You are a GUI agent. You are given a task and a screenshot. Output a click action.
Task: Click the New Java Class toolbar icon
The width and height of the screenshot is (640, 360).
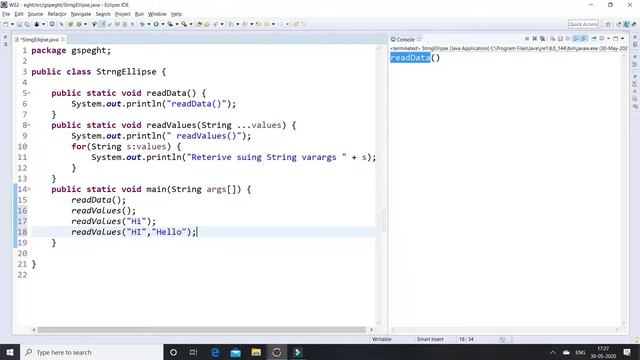click(79, 24)
